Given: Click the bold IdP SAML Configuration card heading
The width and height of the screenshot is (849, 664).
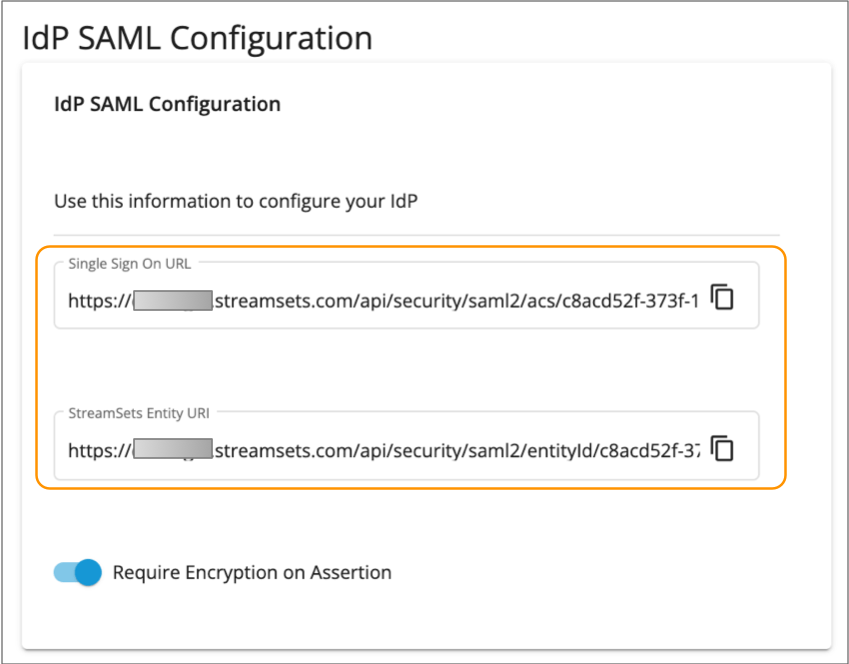Looking at the screenshot, I should (167, 104).
